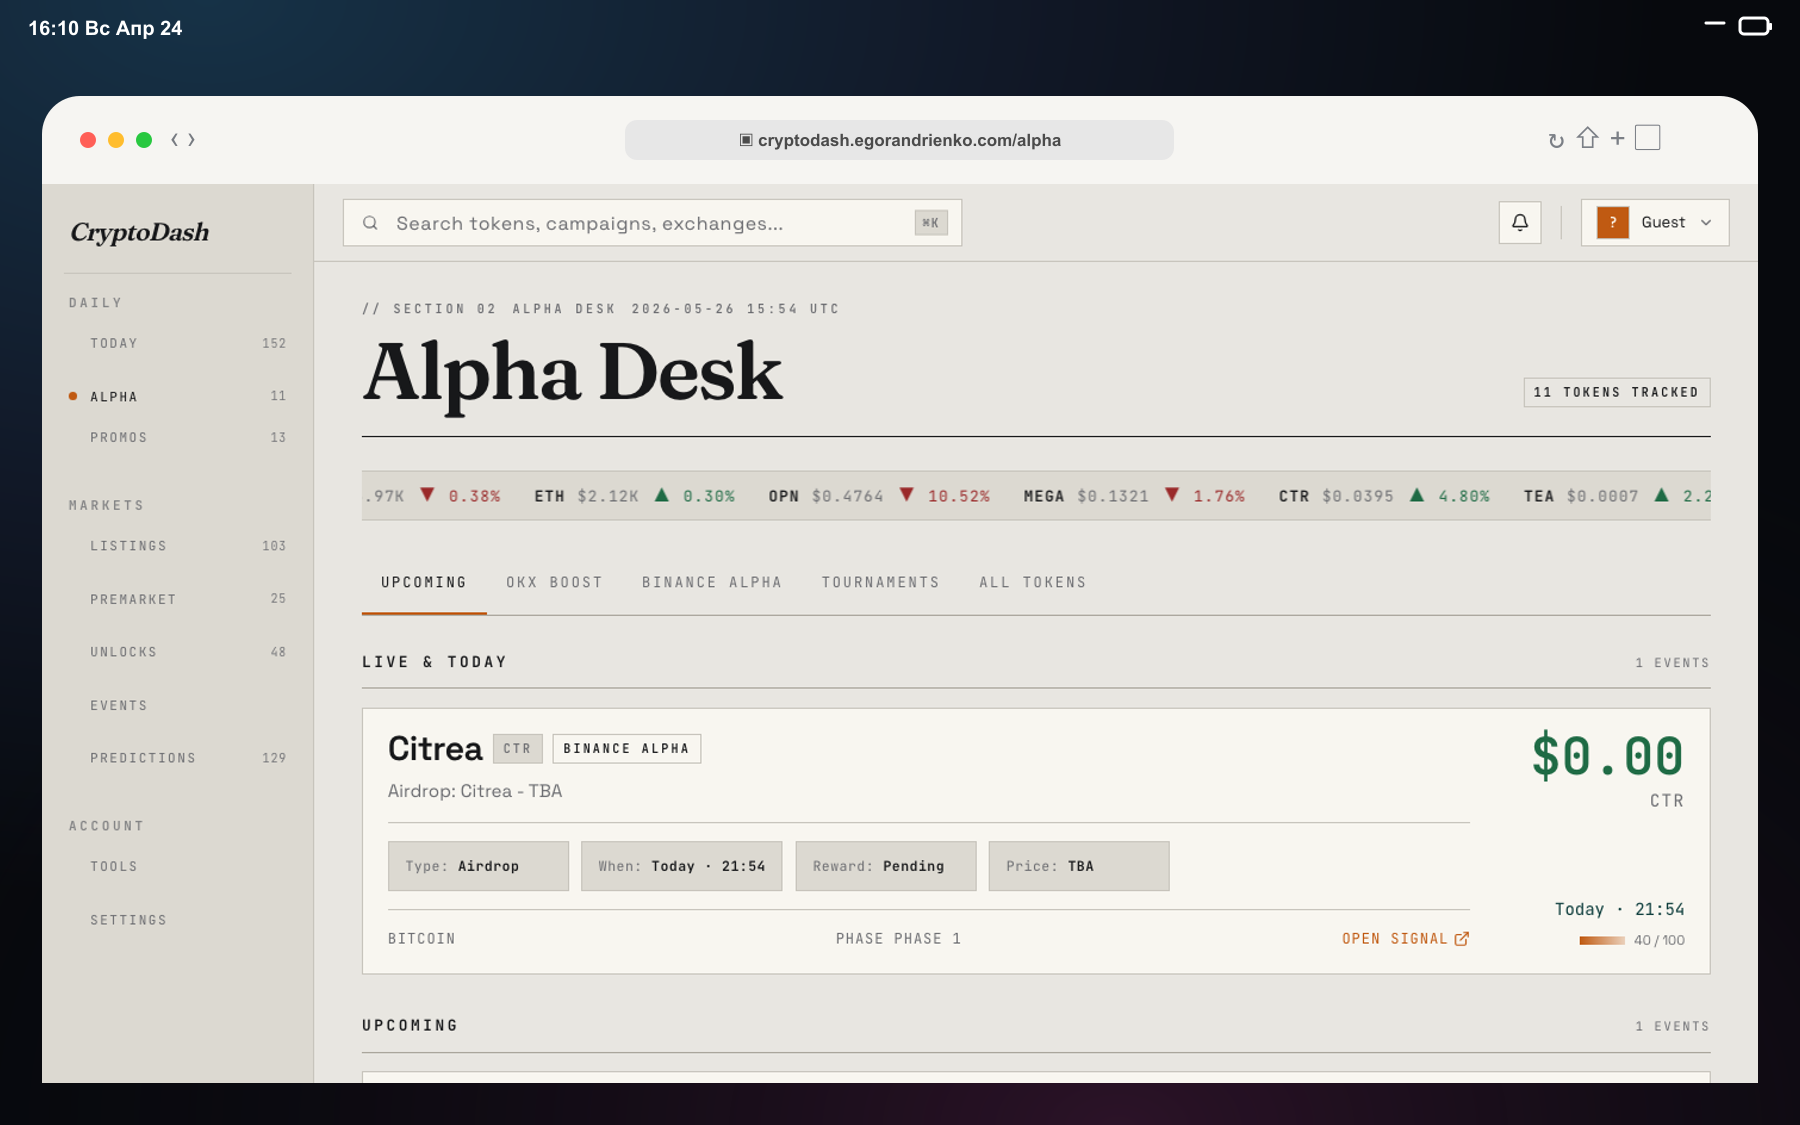1800x1125 pixels.
Task: Switch to the All Tokens tab
Action: tap(1033, 582)
